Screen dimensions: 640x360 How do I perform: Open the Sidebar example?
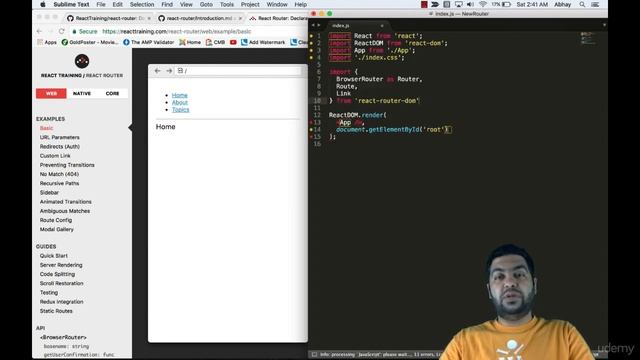pyautogui.click(x=49, y=193)
